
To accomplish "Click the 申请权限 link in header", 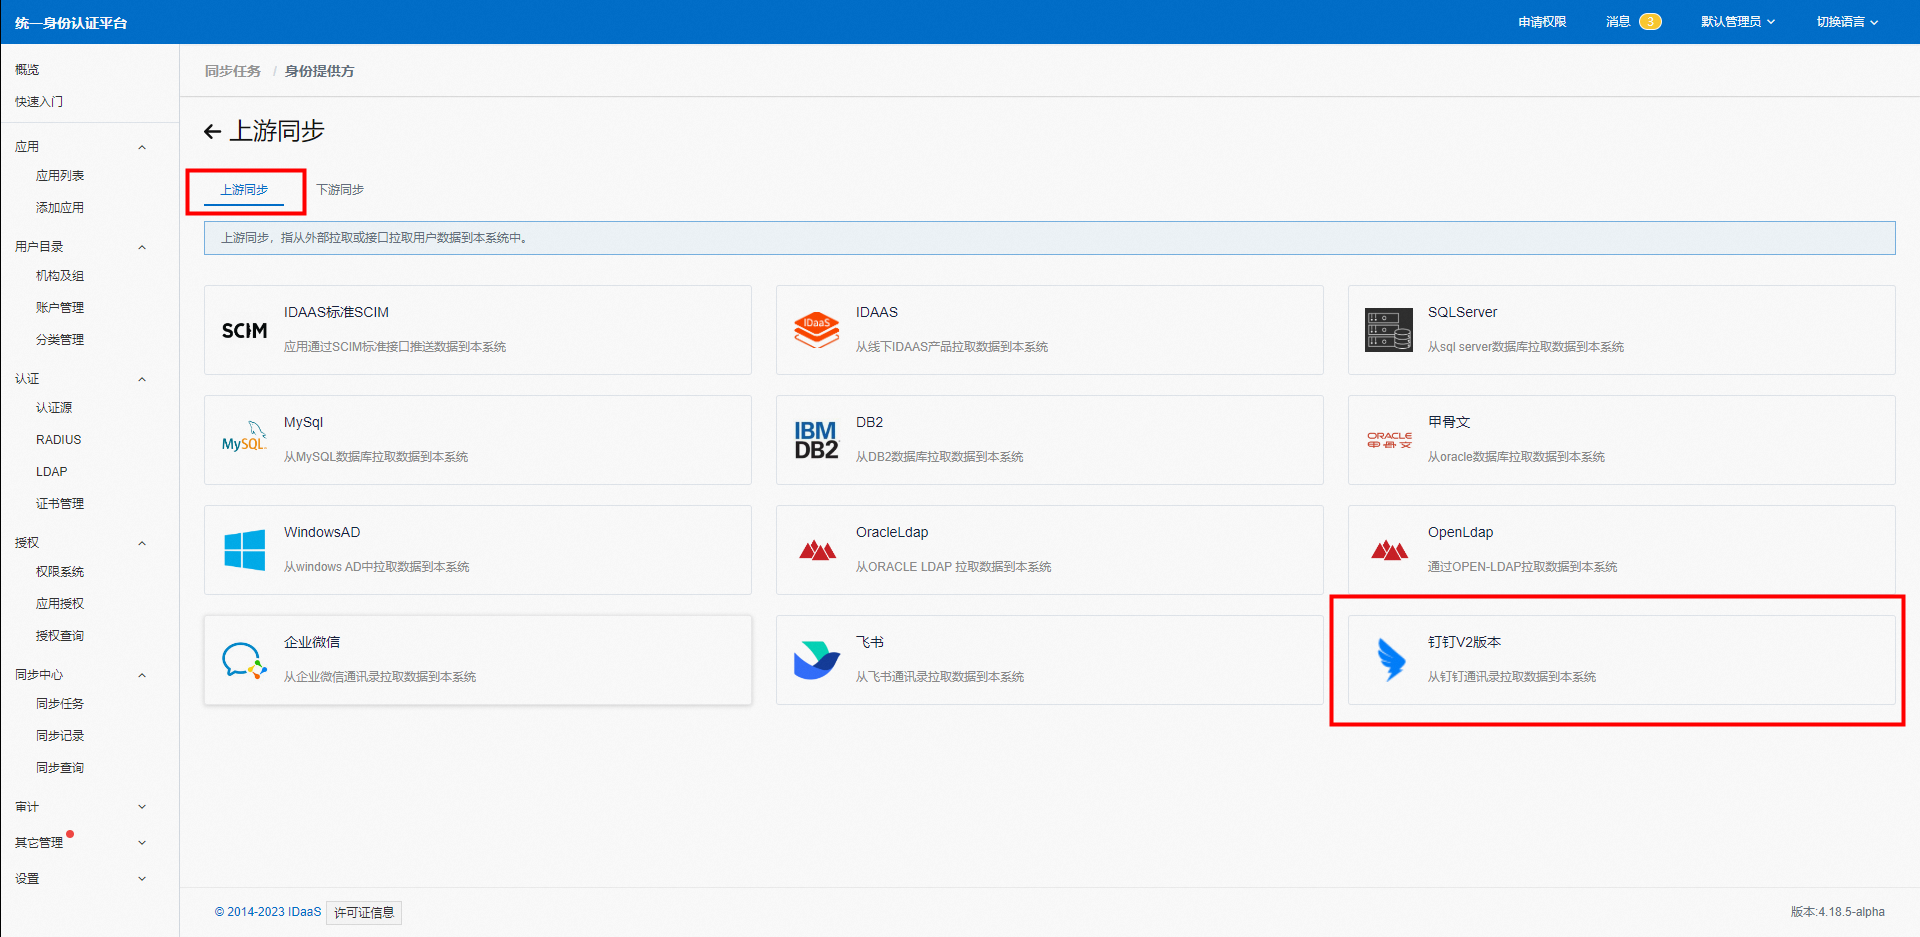I will coord(1542,22).
